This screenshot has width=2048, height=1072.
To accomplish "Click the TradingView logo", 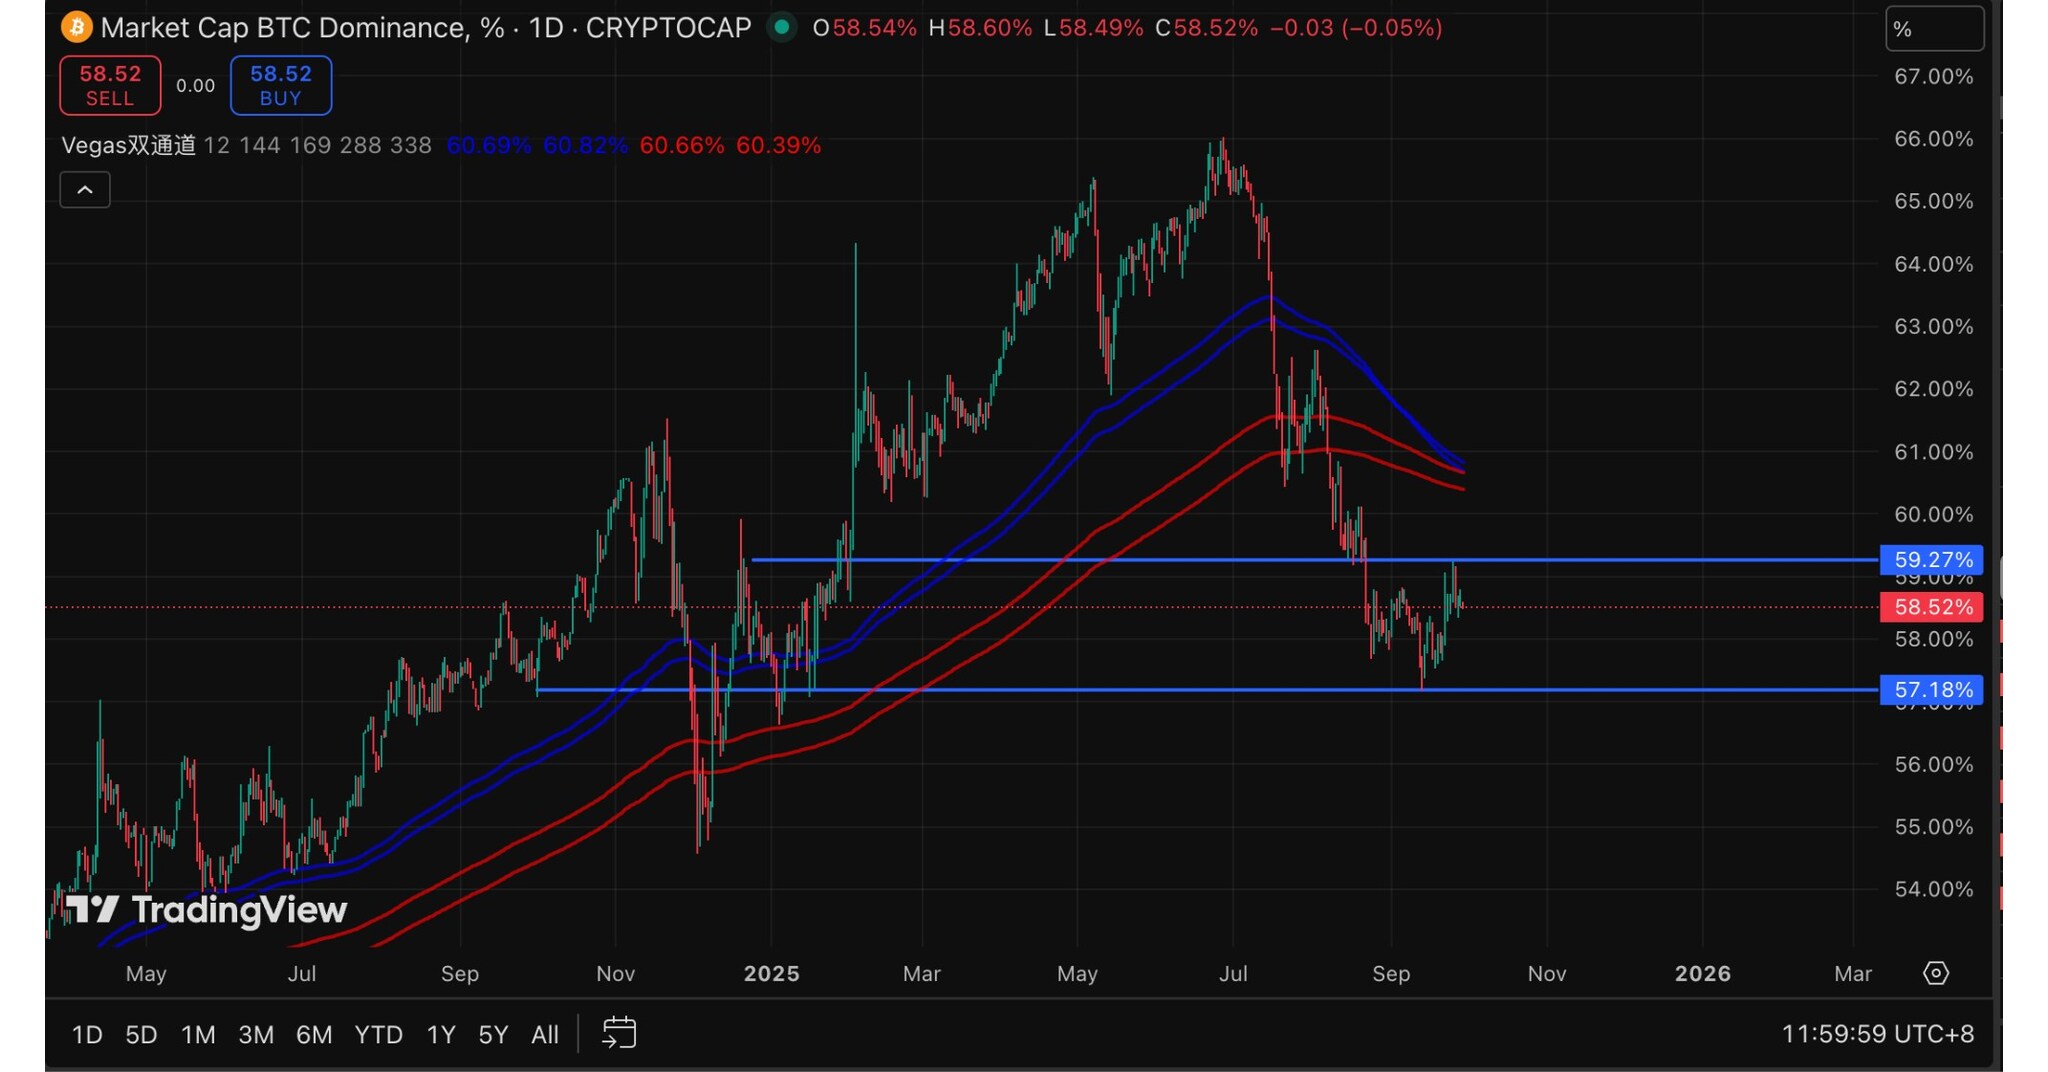I will (x=206, y=909).
